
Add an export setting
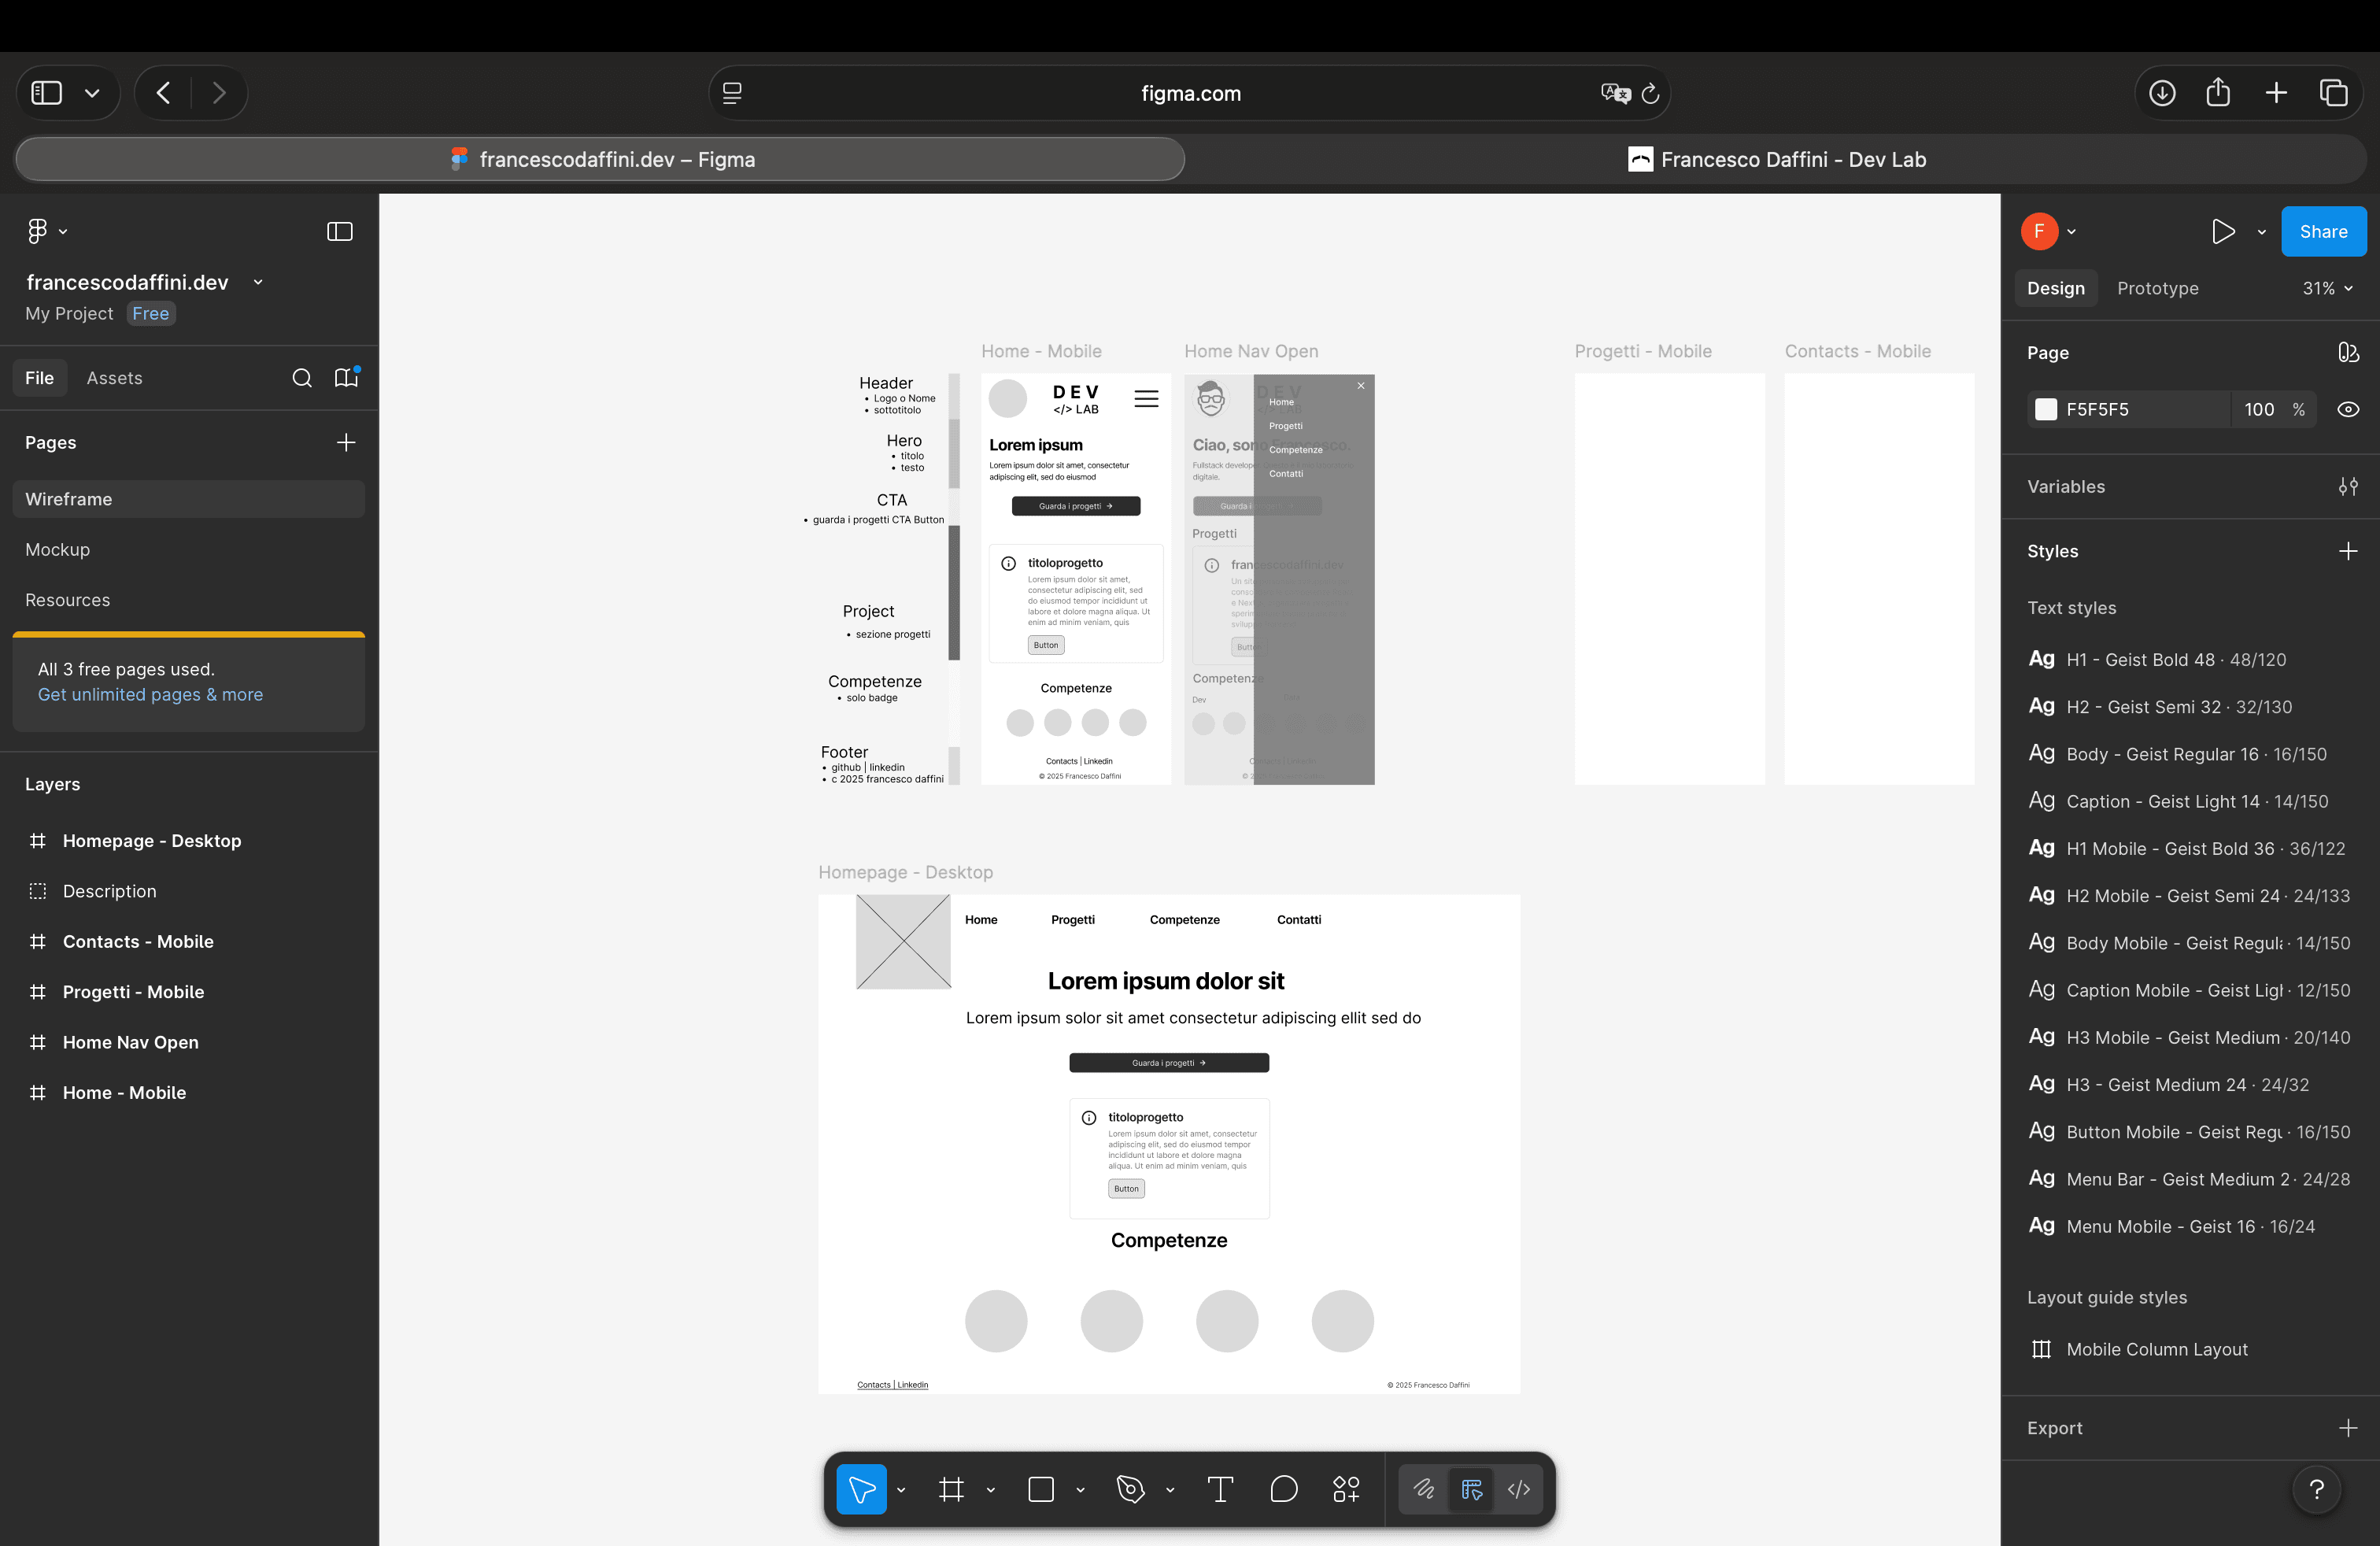point(2348,1428)
